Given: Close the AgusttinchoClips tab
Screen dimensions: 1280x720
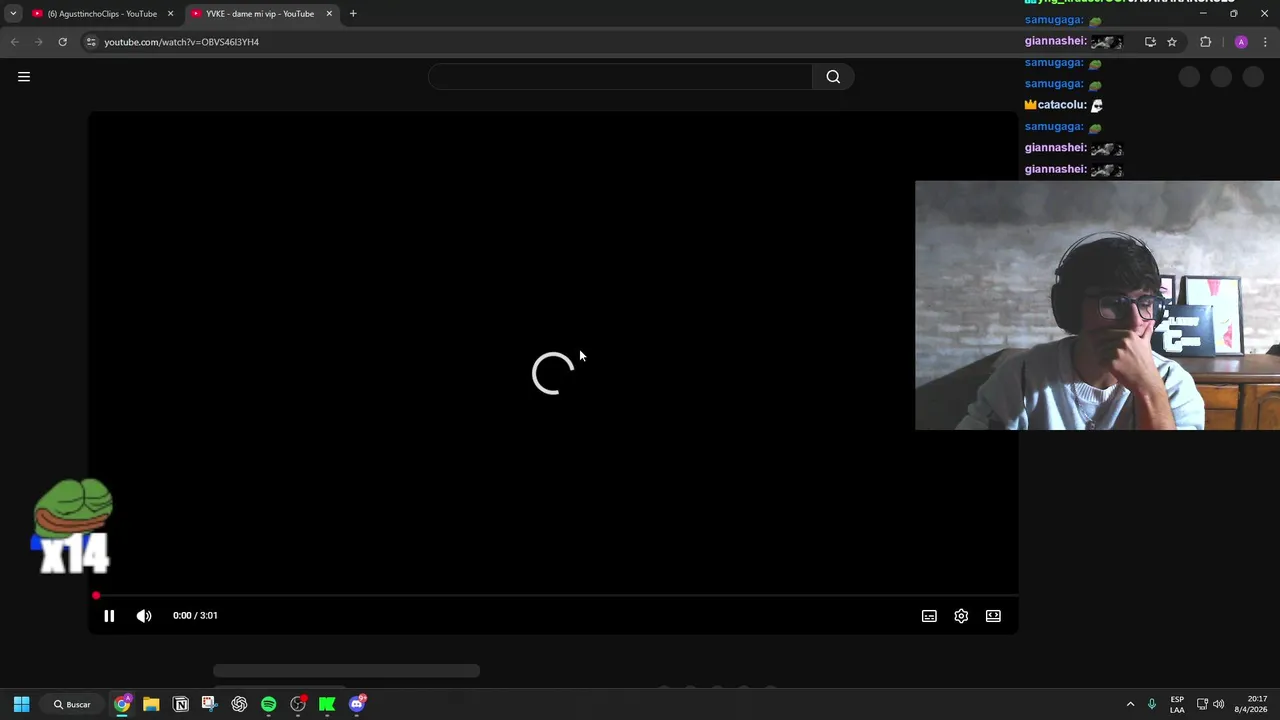Looking at the screenshot, I should point(170,14).
